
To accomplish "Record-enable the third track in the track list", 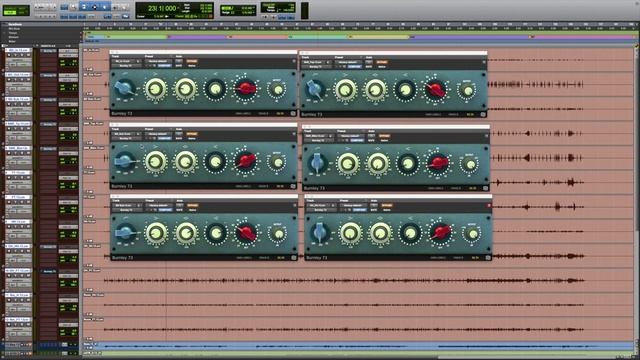I will click(9, 104).
